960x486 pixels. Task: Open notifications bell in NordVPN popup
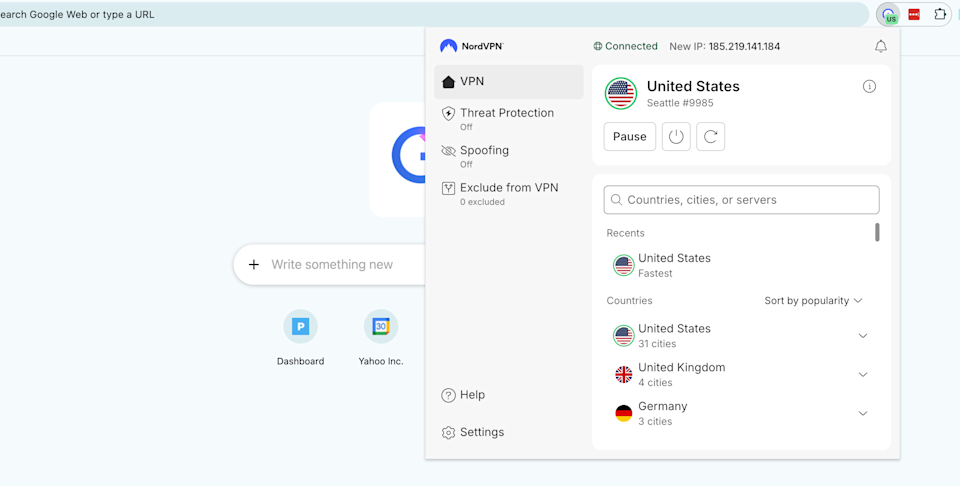[x=880, y=46]
